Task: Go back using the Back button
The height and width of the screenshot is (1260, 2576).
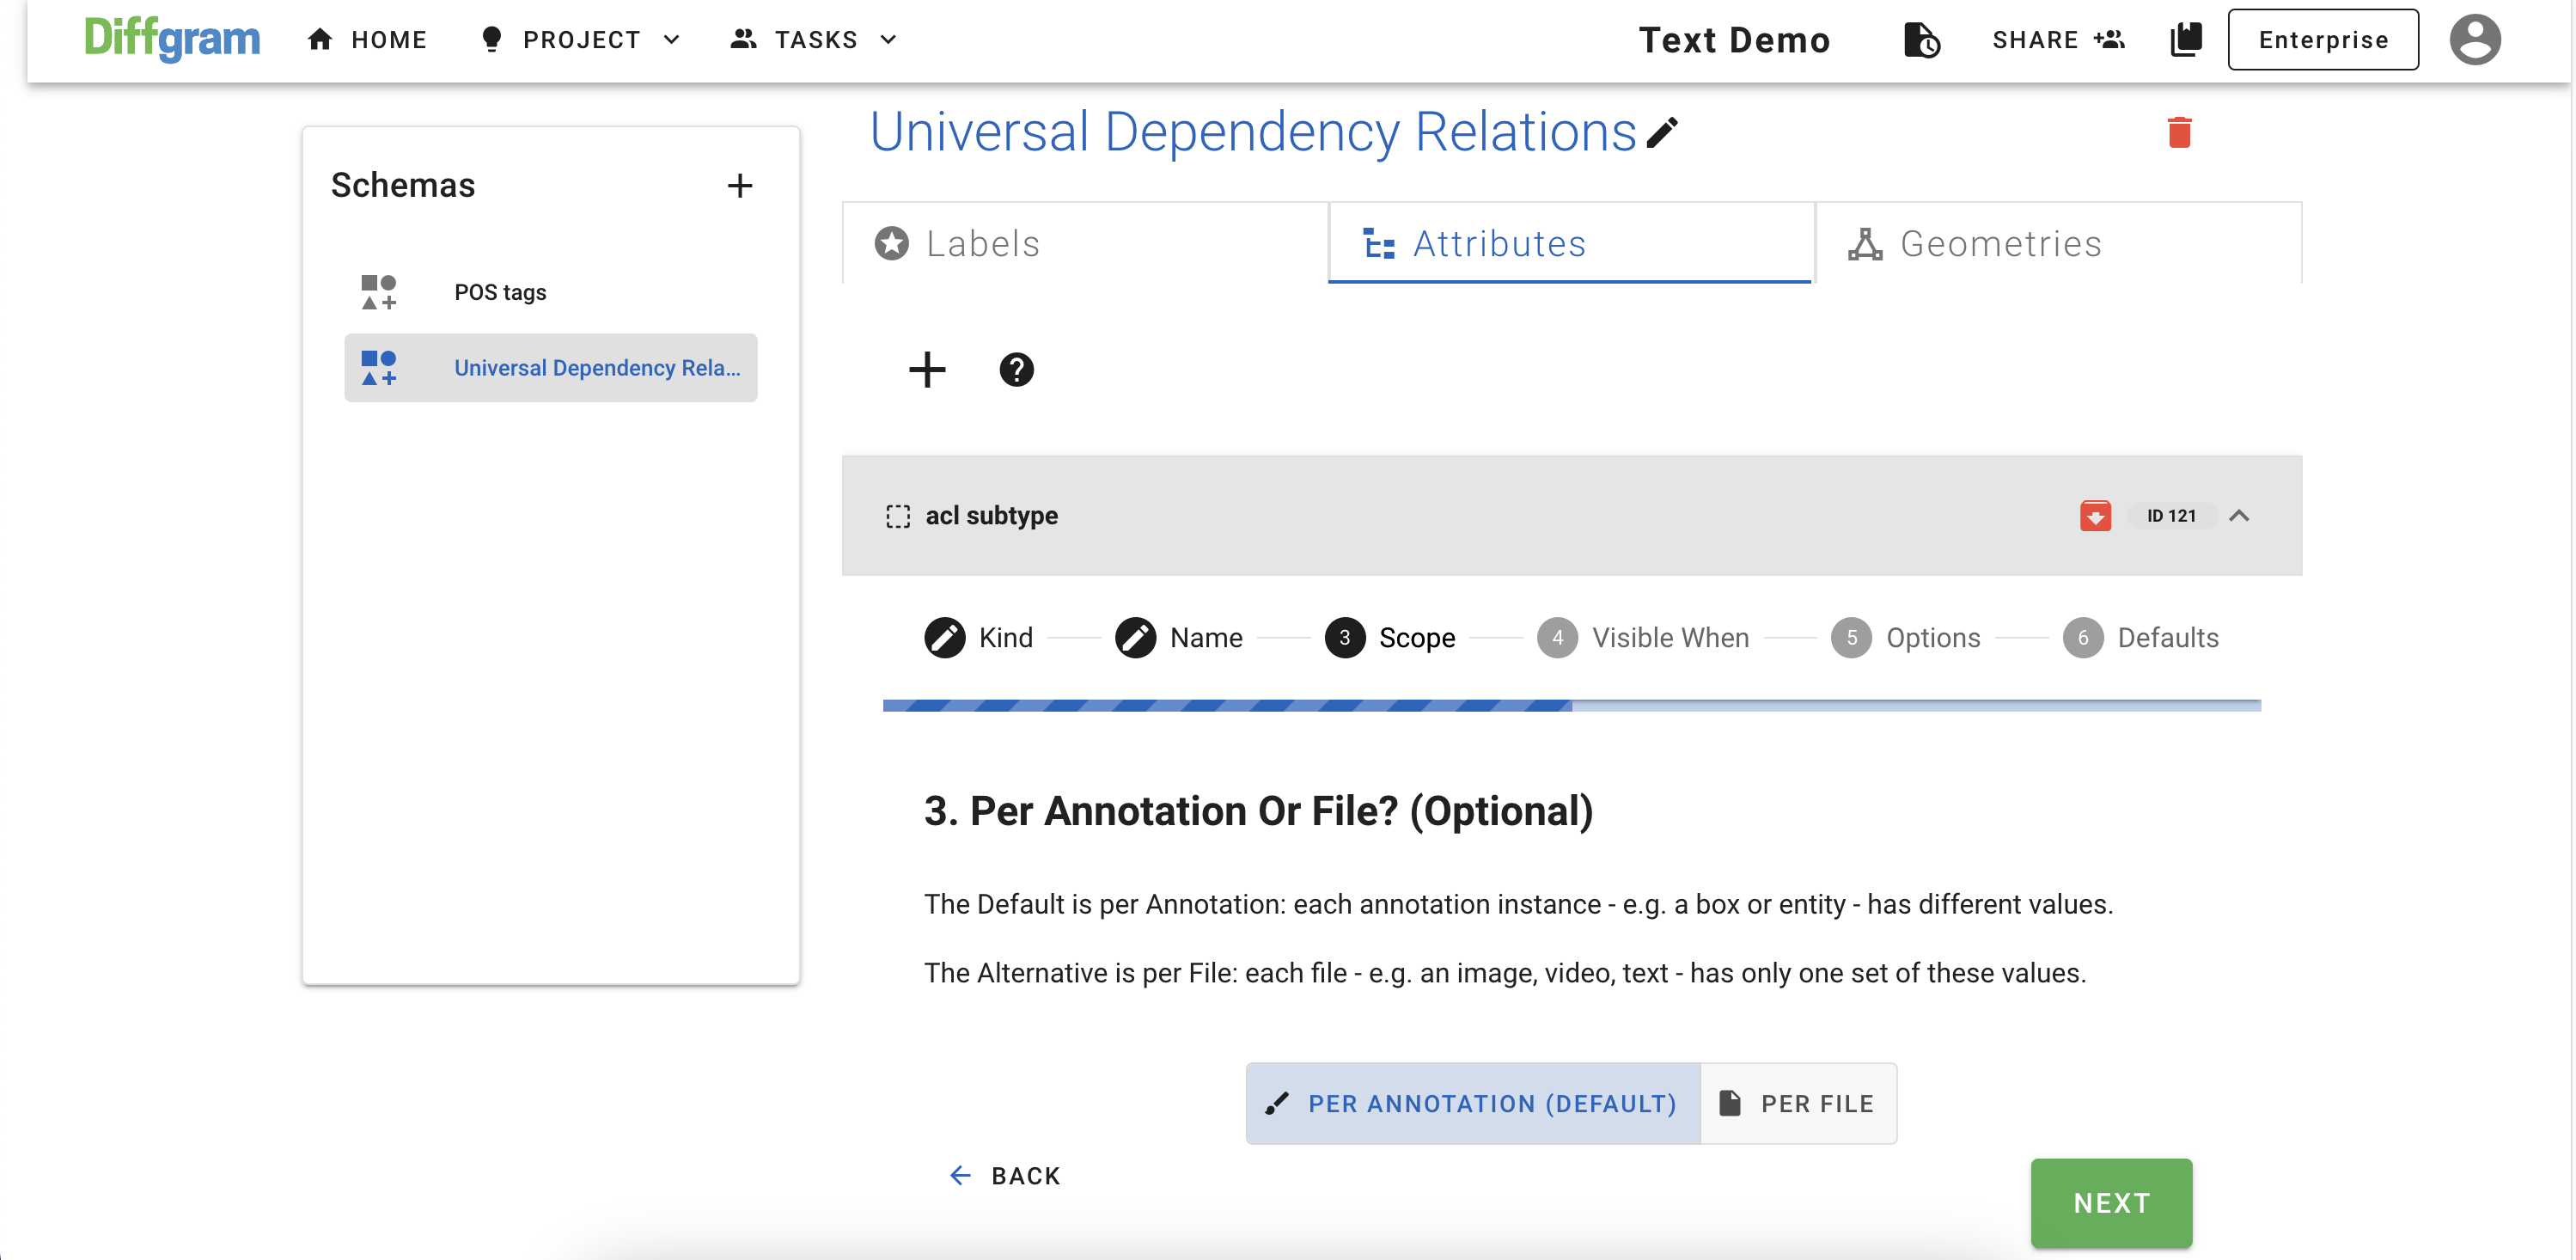Action: point(1004,1175)
